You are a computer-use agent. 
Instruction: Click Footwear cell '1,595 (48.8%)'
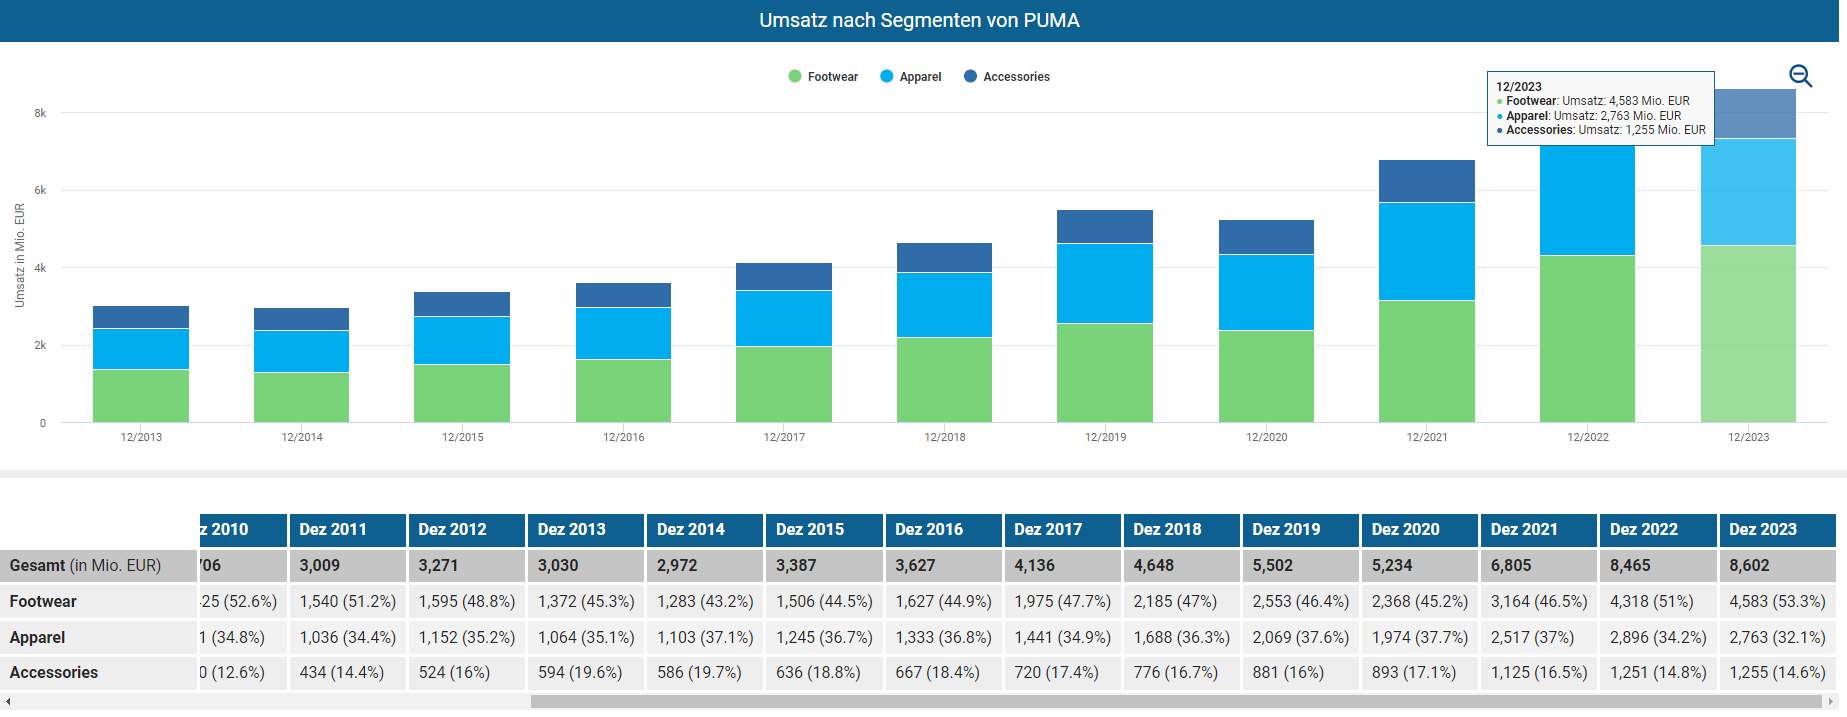coord(467,602)
